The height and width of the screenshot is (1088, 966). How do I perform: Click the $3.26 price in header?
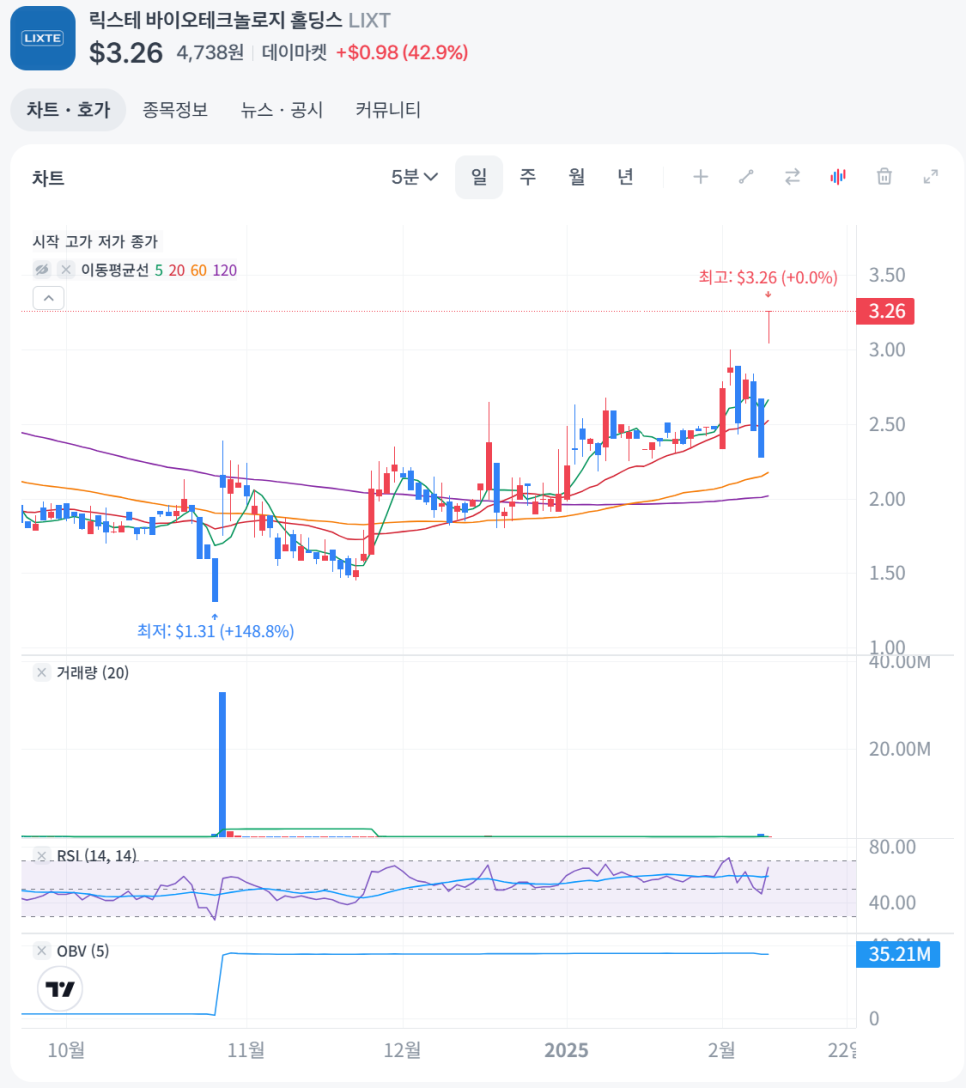tap(126, 53)
